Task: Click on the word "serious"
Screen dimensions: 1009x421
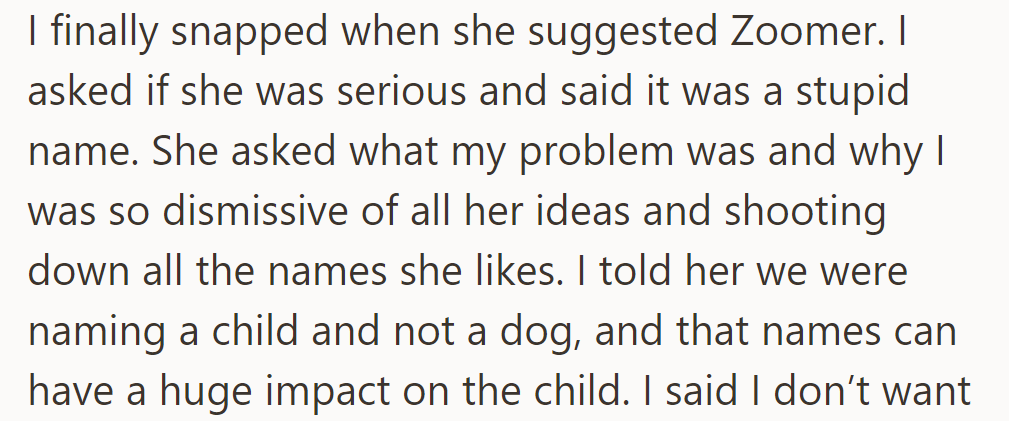Action: click(402, 92)
